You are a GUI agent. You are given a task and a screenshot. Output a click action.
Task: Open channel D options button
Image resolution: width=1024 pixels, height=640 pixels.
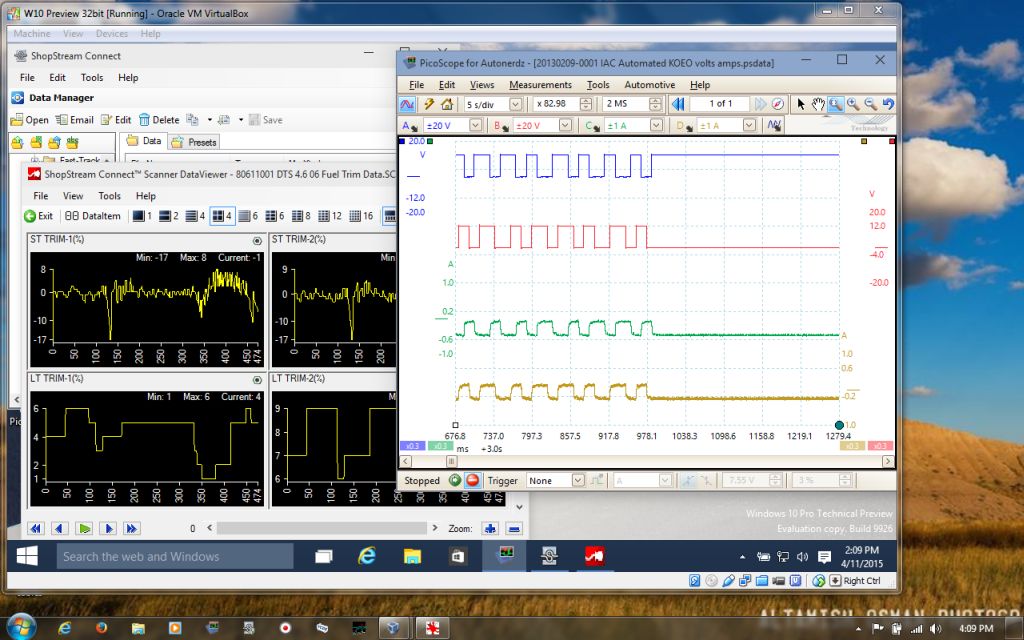tap(684, 125)
